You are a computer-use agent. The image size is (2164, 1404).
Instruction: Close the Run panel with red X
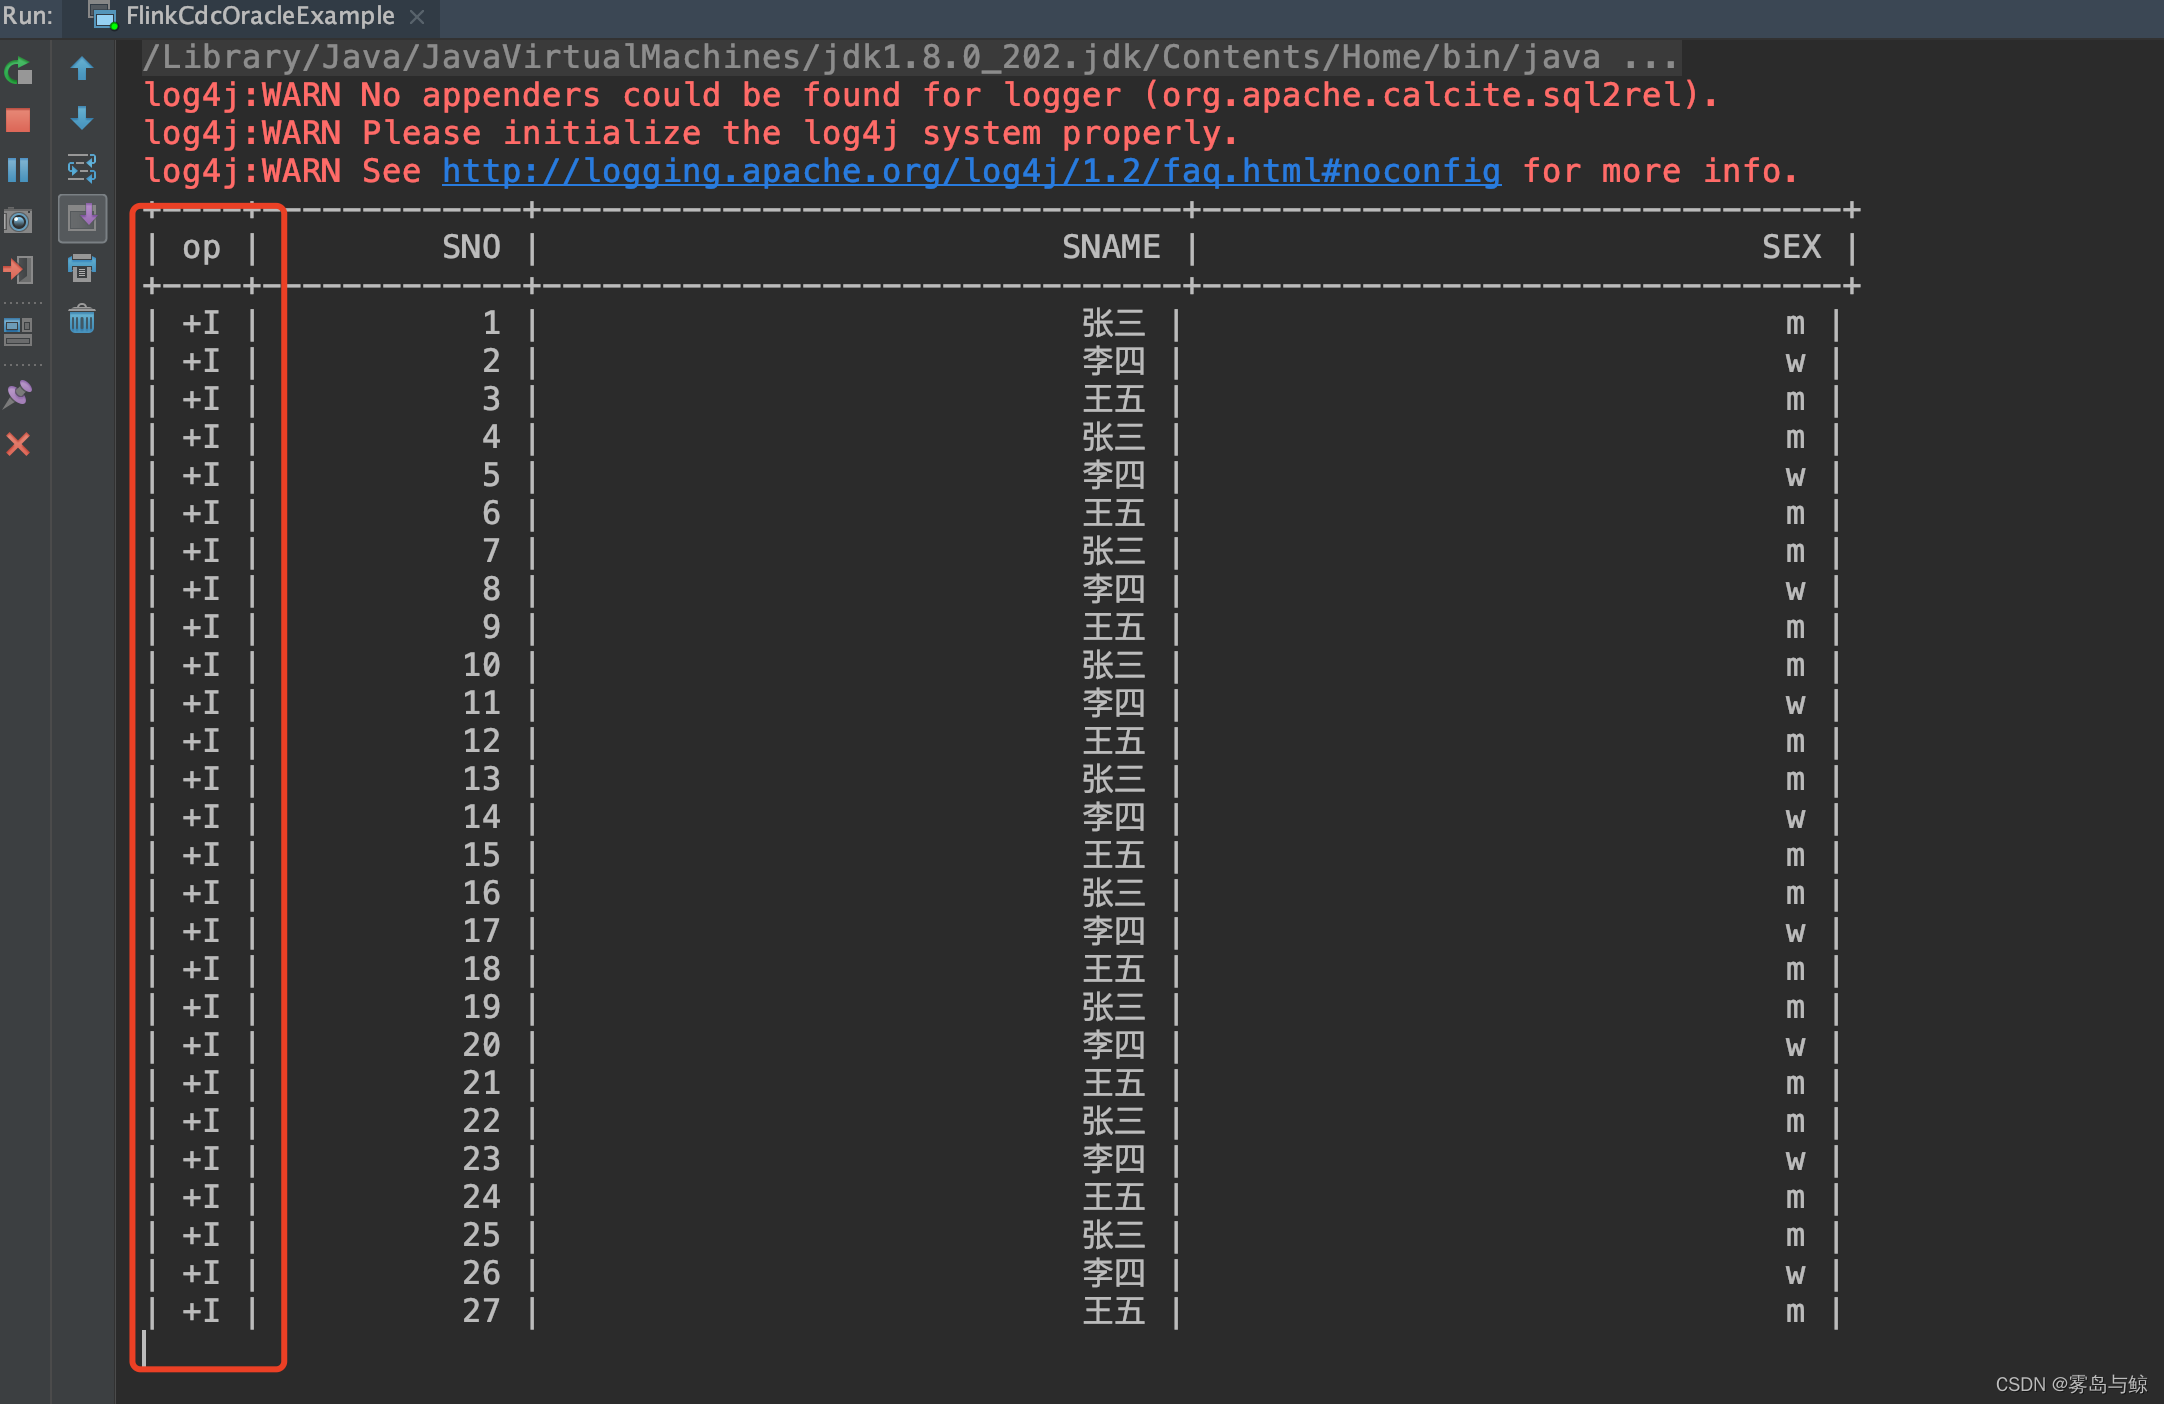click(18, 444)
